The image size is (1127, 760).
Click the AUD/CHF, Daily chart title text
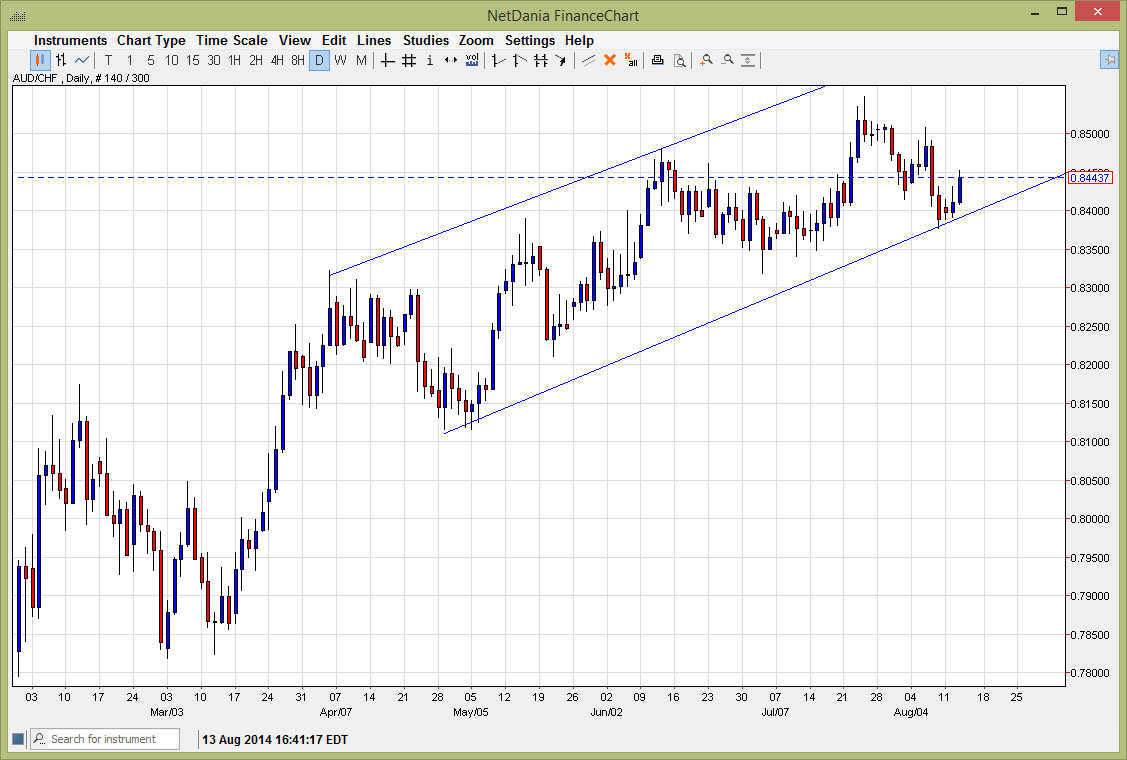(80, 78)
